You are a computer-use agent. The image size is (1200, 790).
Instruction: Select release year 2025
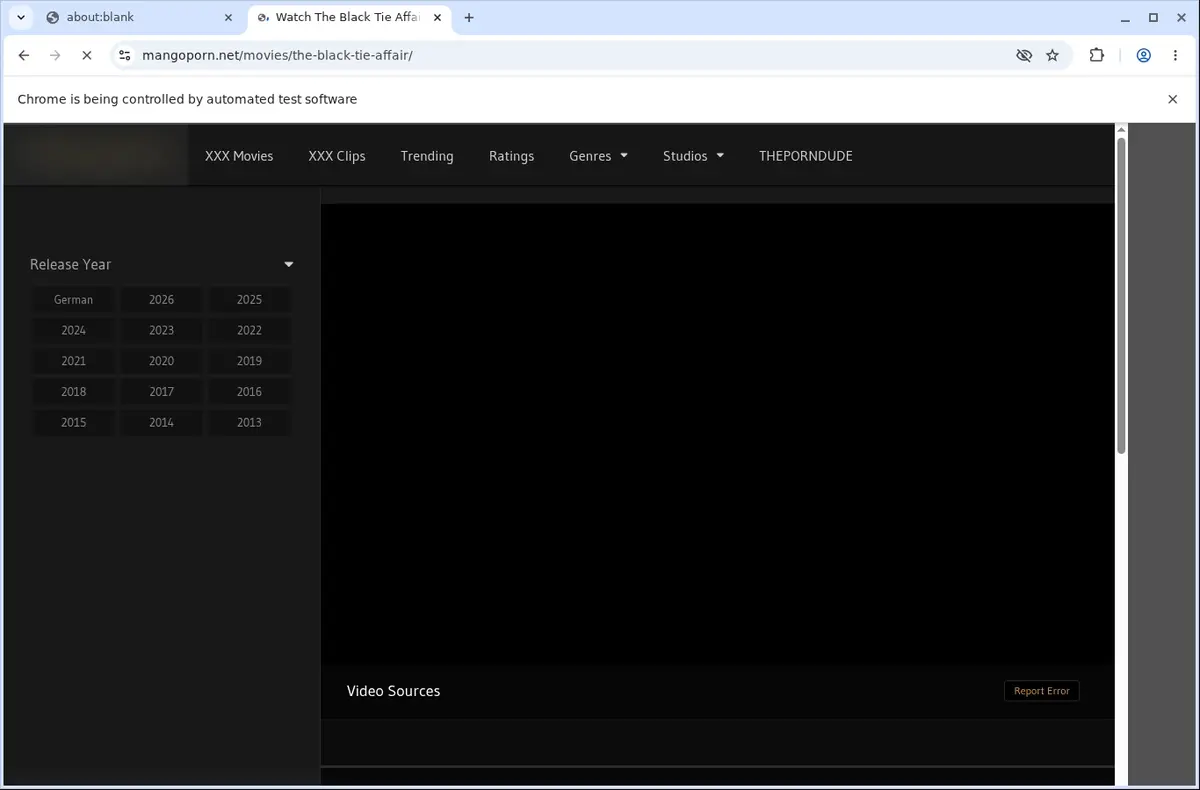tap(249, 300)
